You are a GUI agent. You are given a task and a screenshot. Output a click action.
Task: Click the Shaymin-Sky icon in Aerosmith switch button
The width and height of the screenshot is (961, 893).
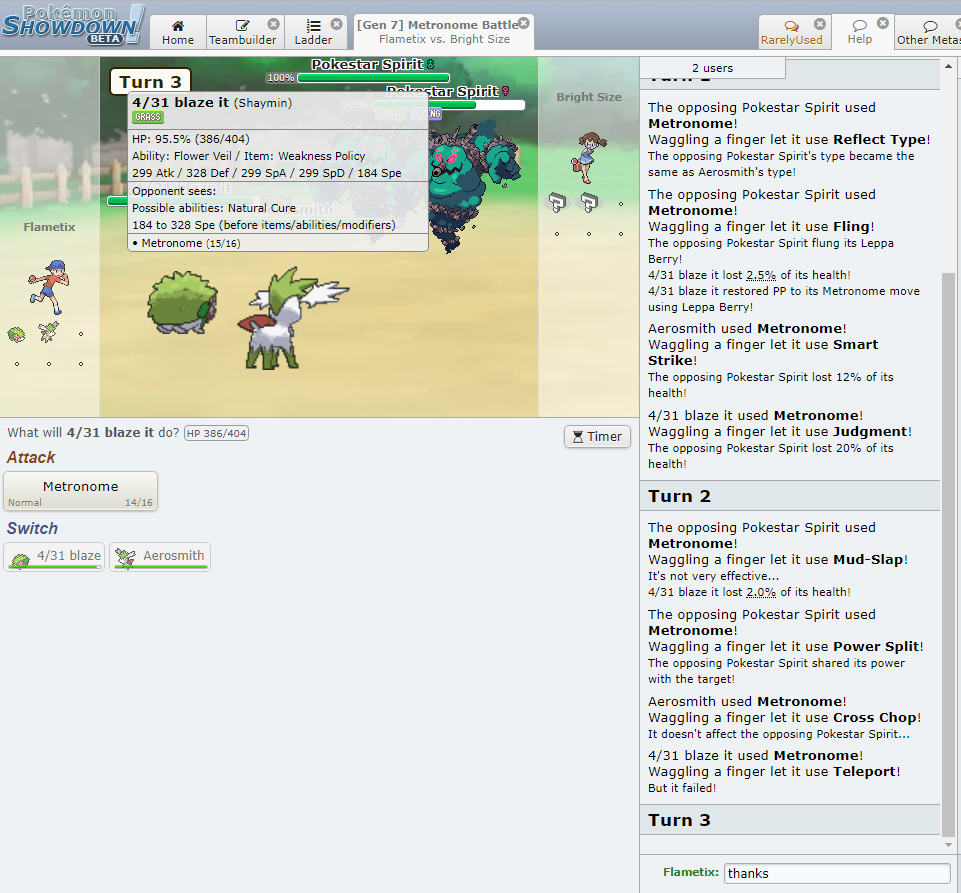point(126,557)
